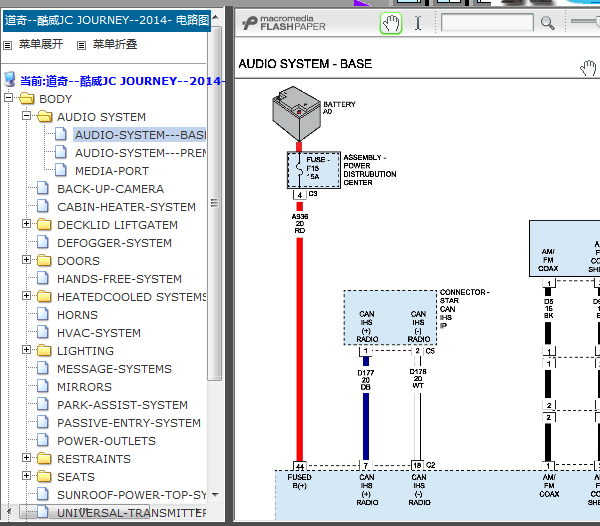Focus the FlashPaper search text field

(487, 23)
